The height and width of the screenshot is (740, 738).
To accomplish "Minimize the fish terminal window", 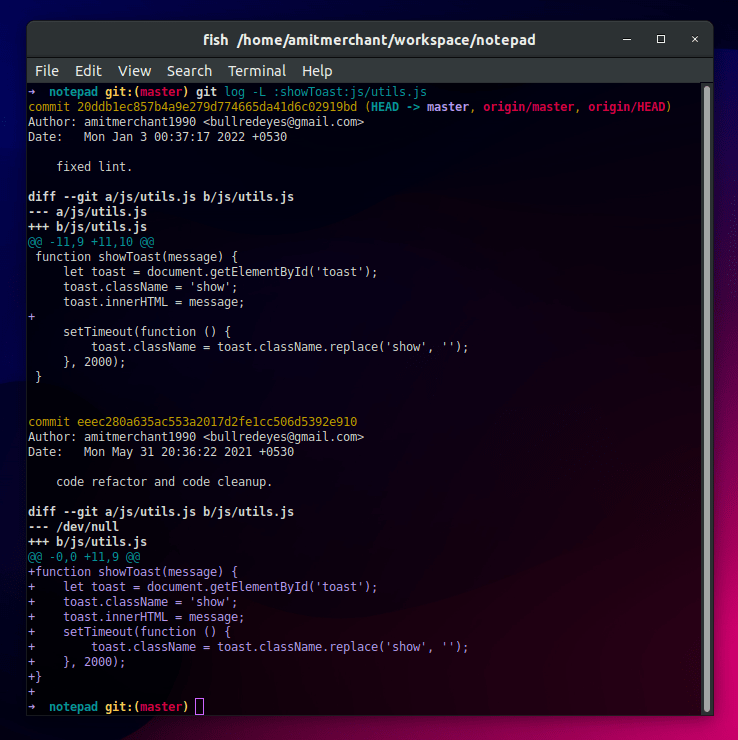I will click(627, 40).
